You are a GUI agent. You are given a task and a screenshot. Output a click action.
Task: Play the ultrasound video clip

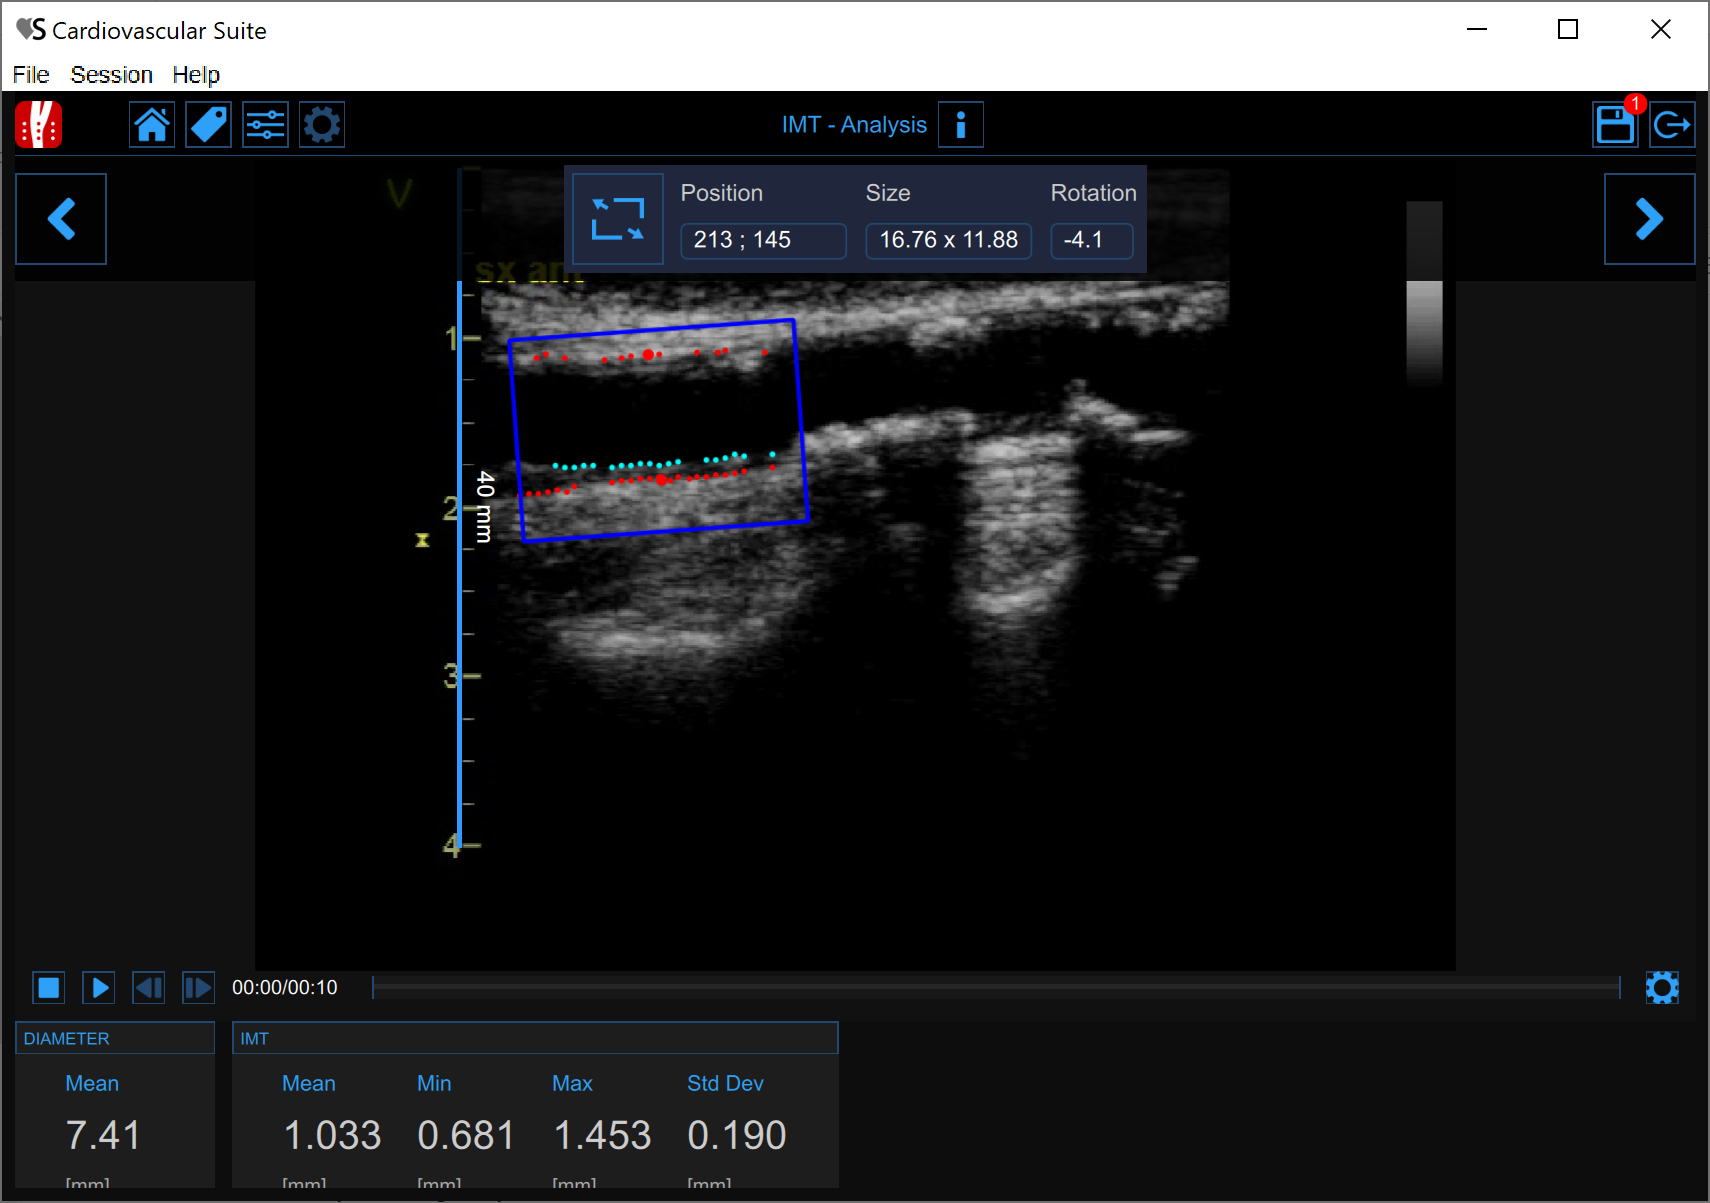coord(99,988)
